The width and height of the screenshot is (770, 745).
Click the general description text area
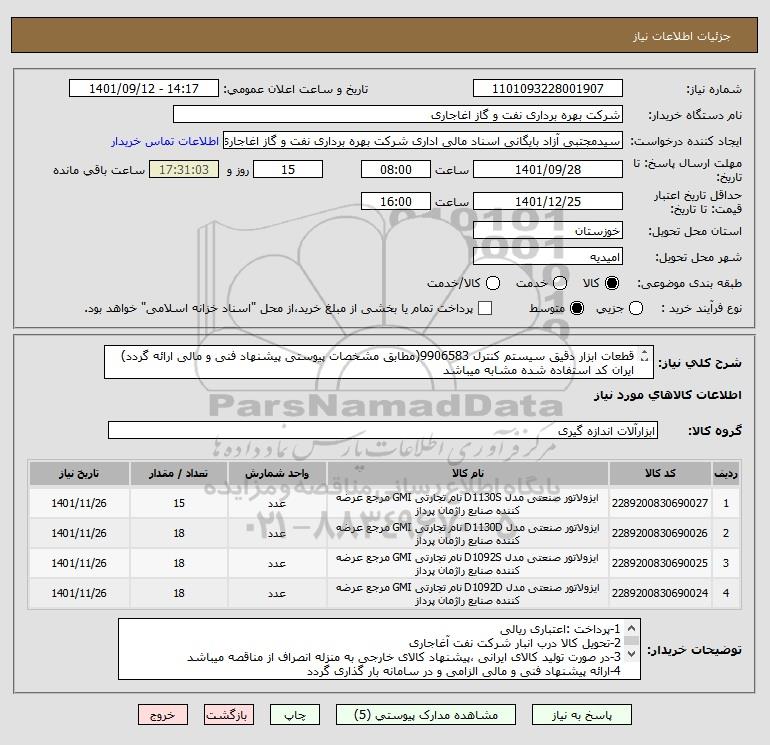tap(379, 362)
